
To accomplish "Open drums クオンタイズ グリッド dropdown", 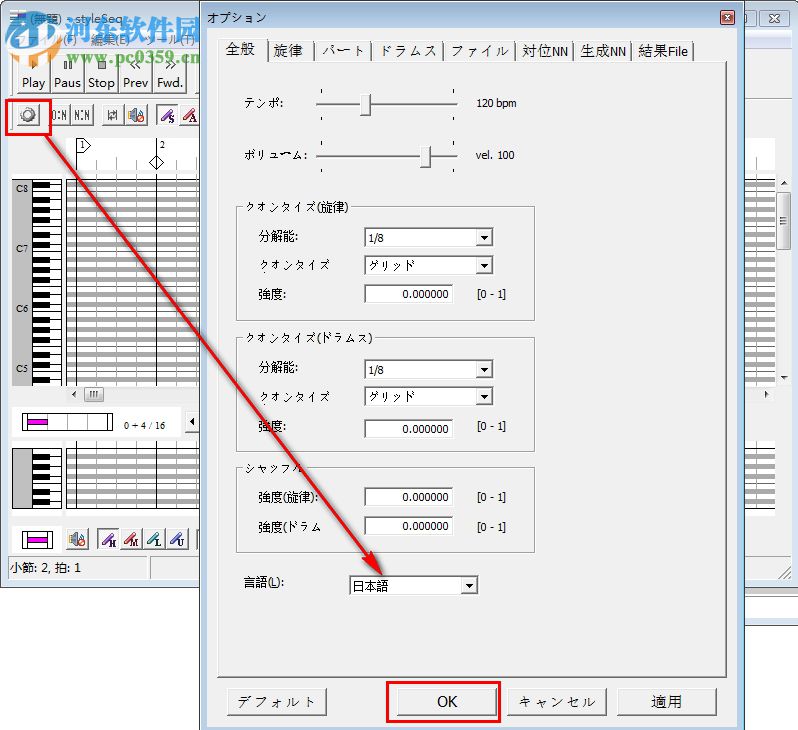I will (429, 397).
